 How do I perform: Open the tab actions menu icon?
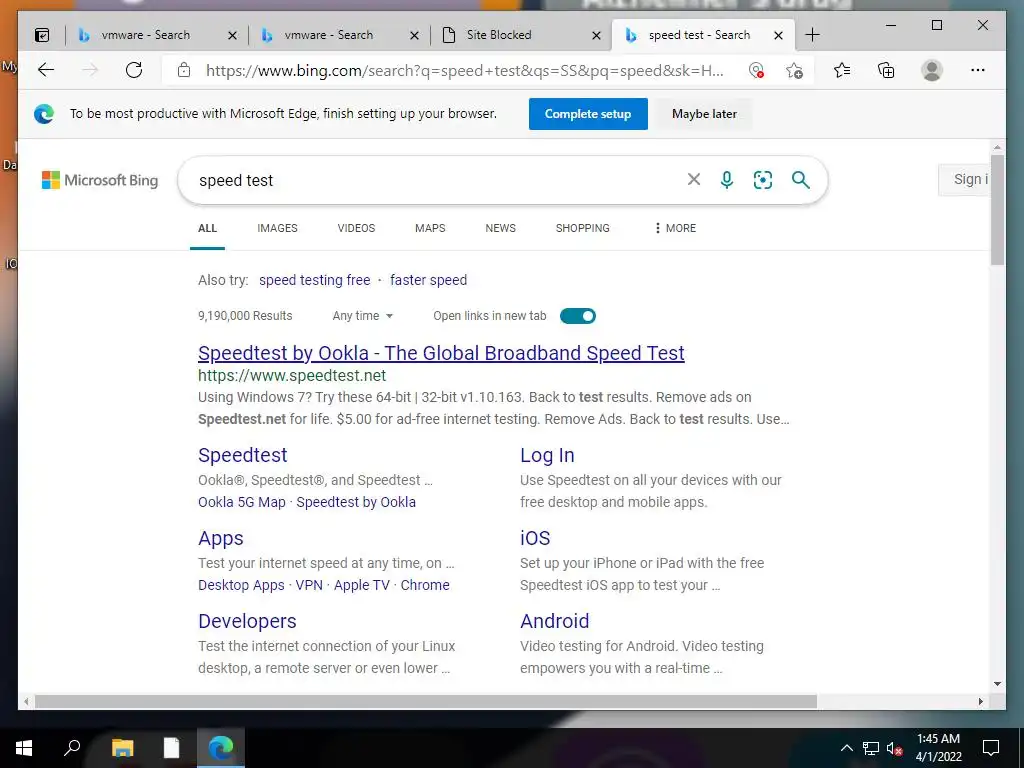click(42, 35)
